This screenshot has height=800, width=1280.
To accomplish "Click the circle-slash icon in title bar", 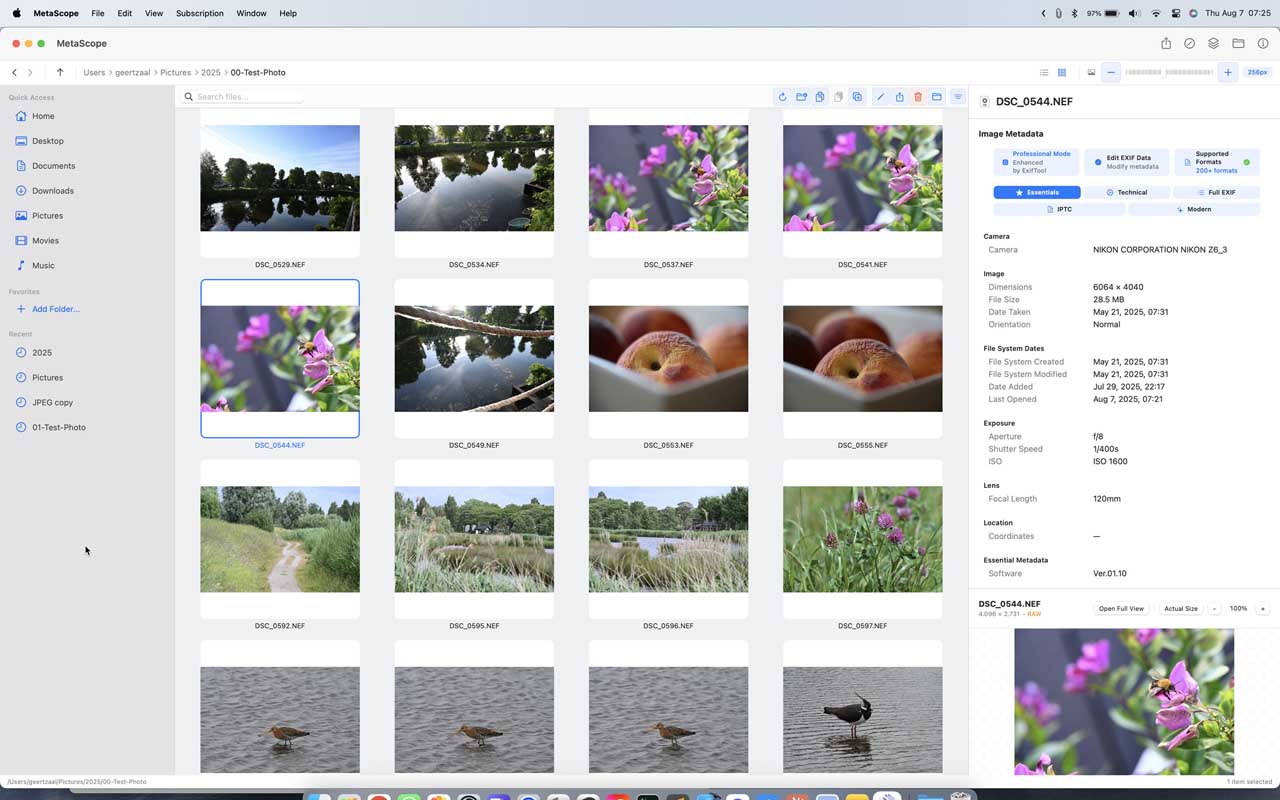I will (x=1190, y=43).
